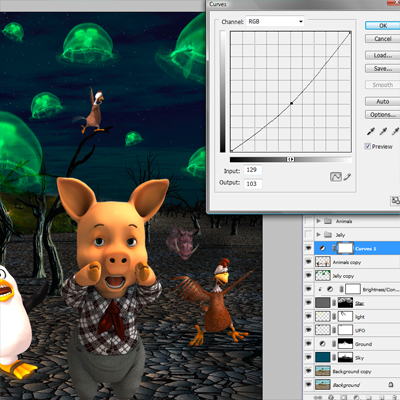The height and width of the screenshot is (400, 400).
Task: Select the black point eyedropper
Action: tap(371, 131)
